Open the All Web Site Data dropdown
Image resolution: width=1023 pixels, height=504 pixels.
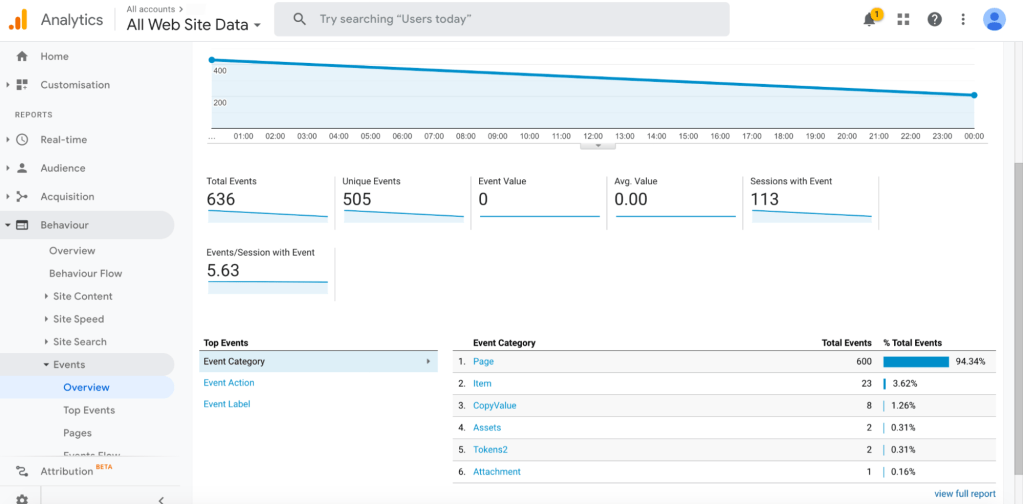point(193,25)
